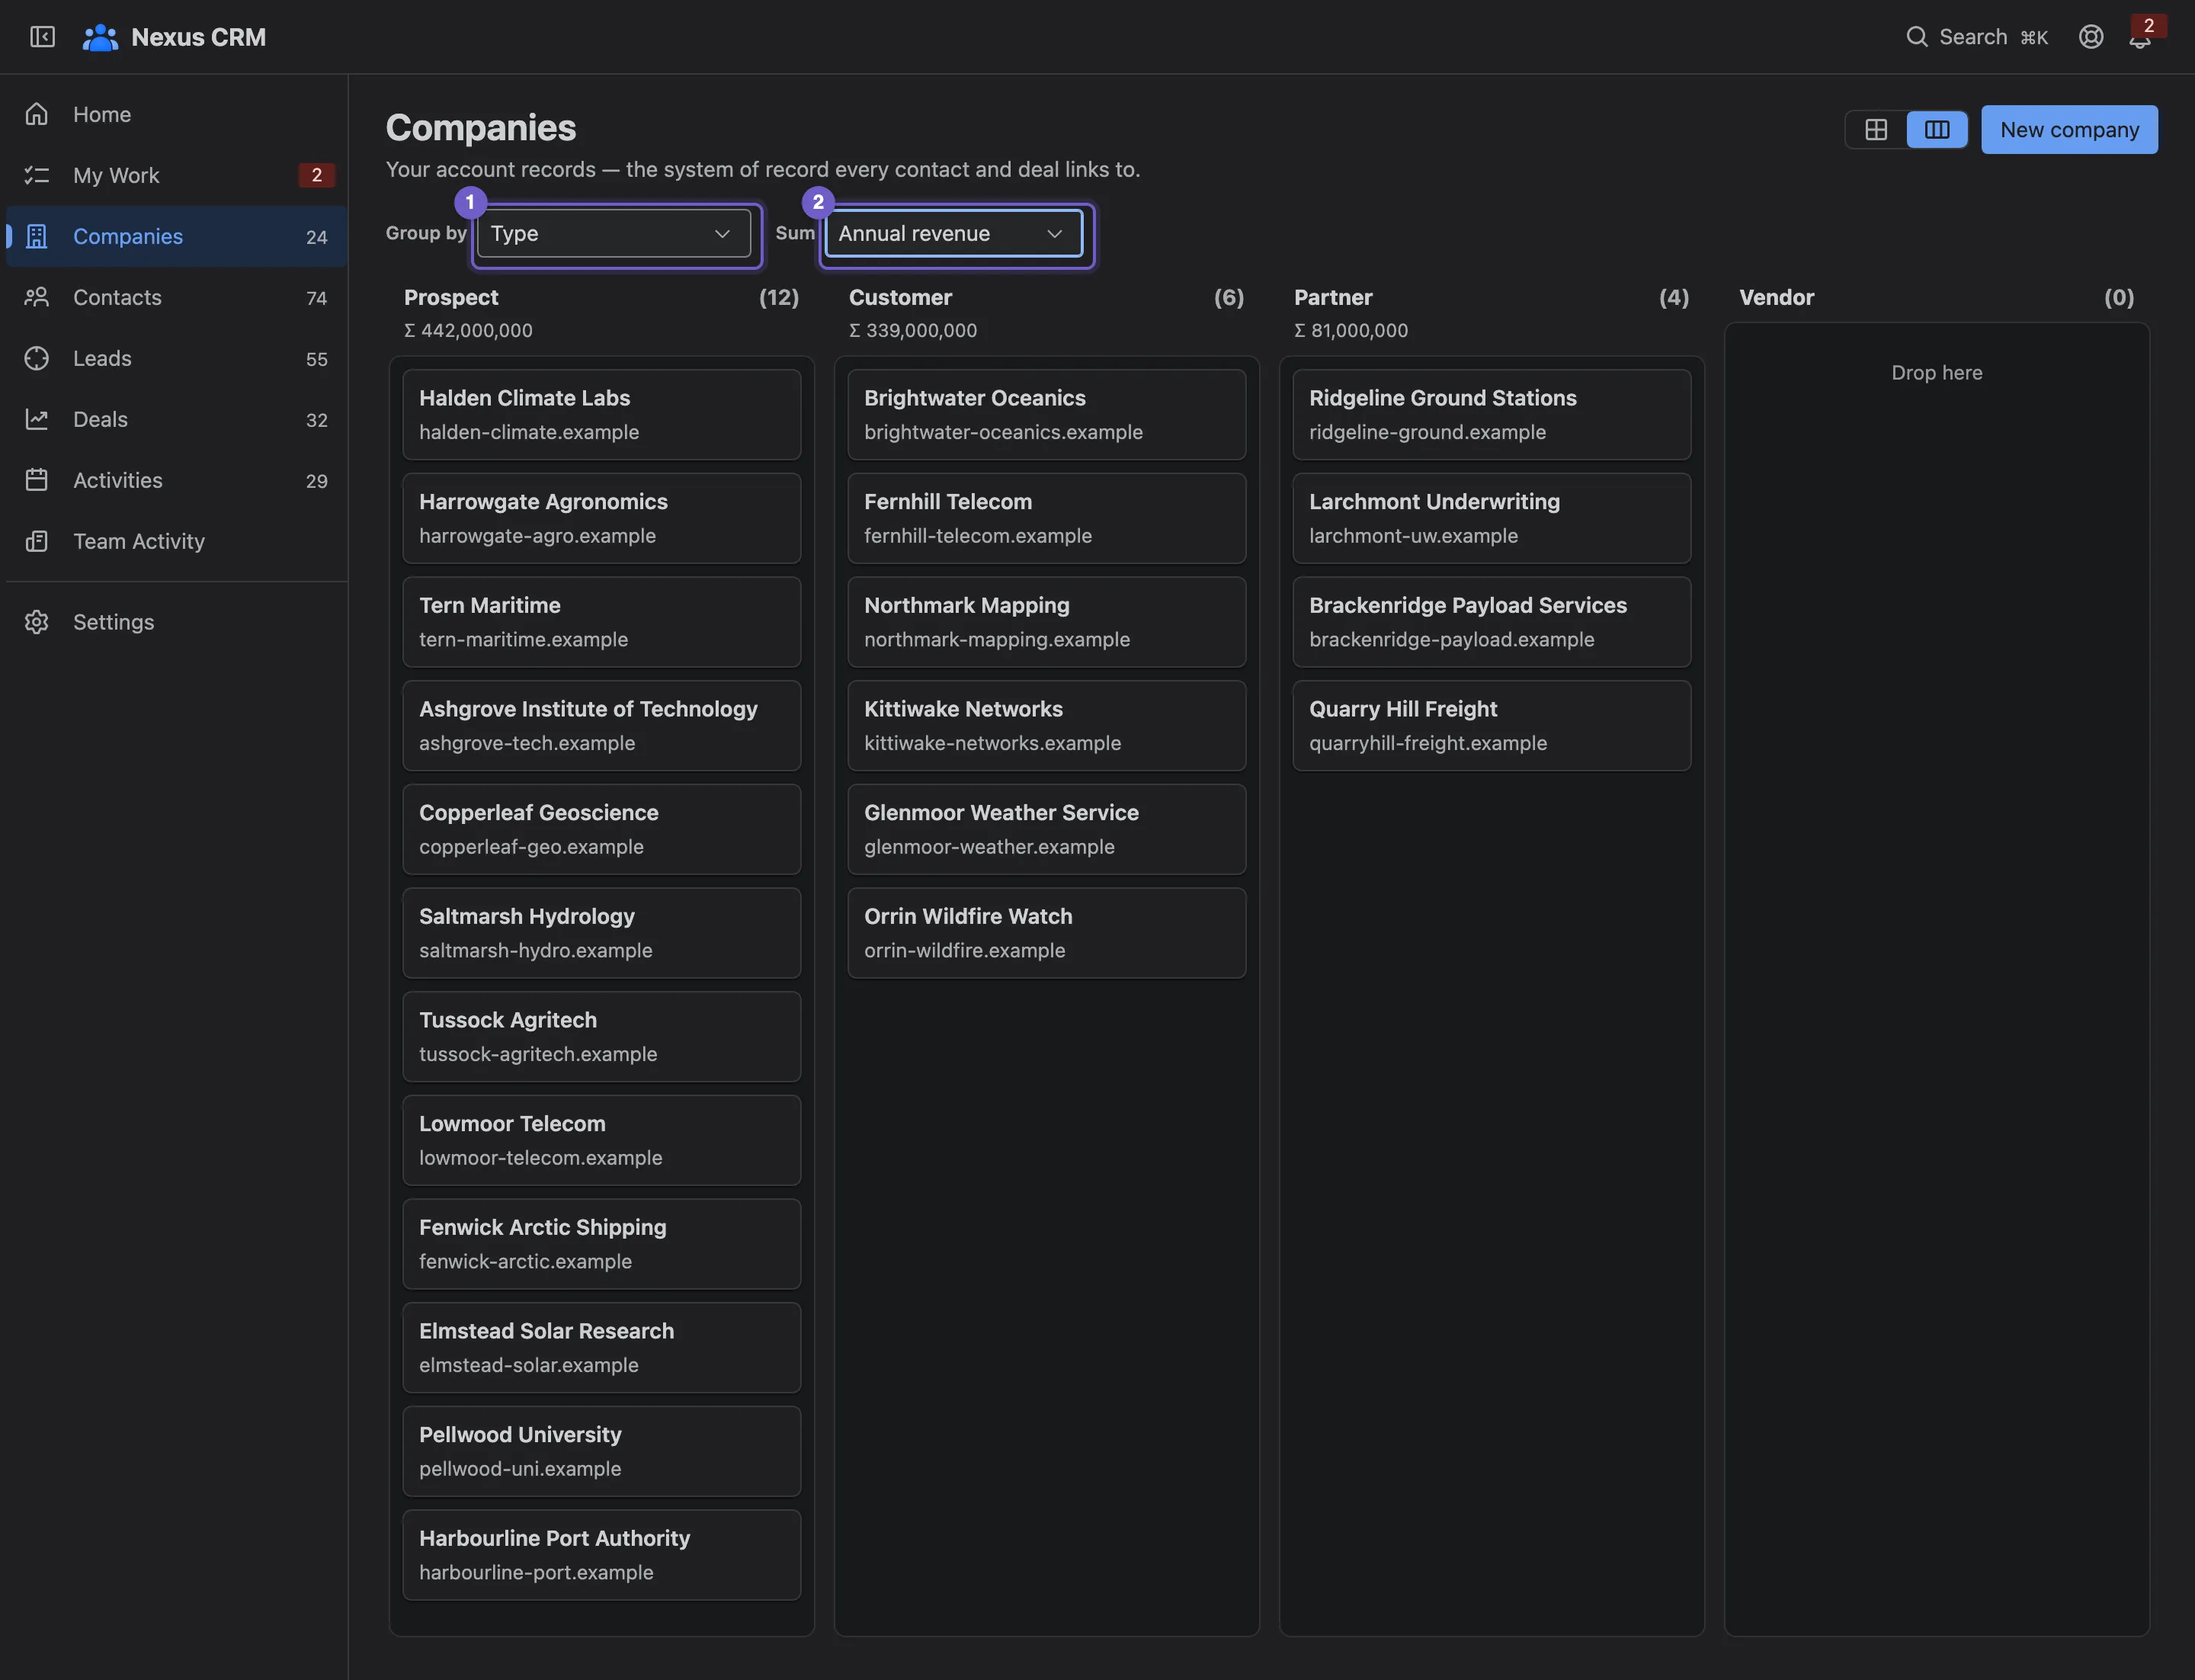Click the Home house icon
The height and width of the screenshot is (1680, 2195).
[x=37, y=114]
